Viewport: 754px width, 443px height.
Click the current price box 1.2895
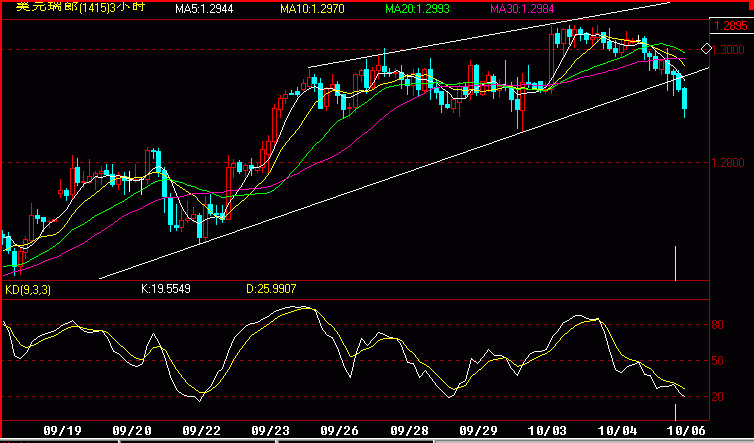731,26
